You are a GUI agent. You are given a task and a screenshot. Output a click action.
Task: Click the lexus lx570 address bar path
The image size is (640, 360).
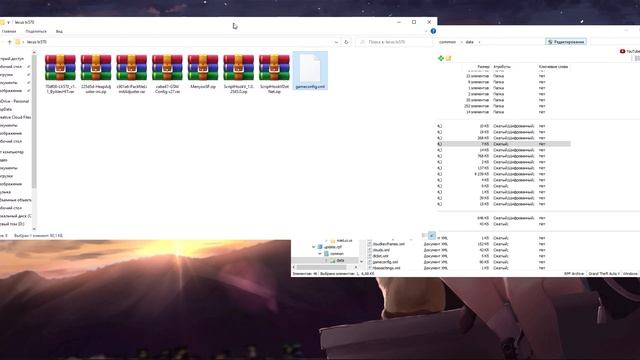[x=36, y=42]
